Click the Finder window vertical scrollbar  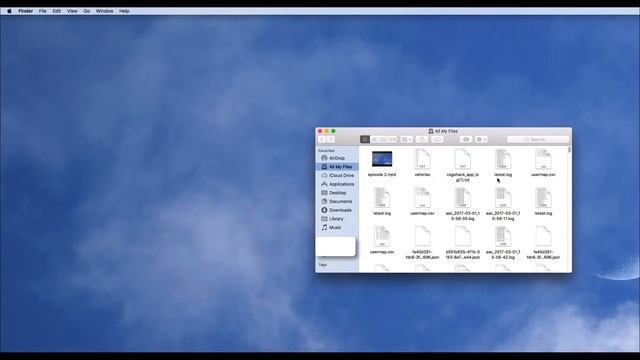point(569,150)
